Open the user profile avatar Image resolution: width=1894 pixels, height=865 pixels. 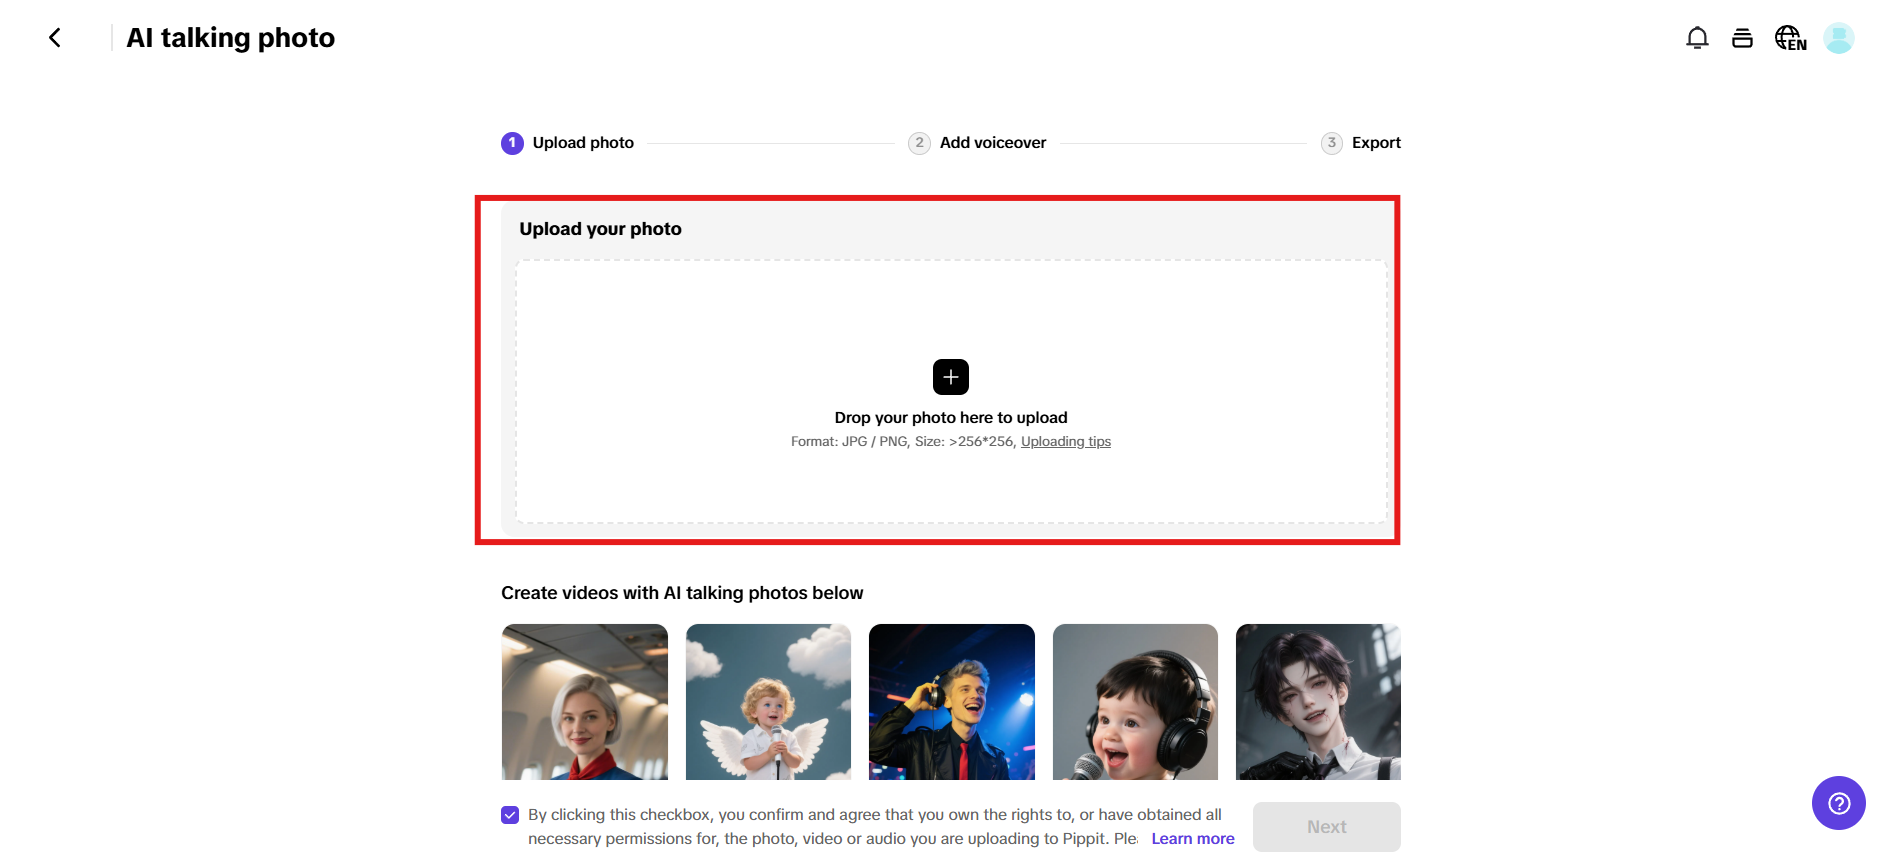click(x=1838, y=38)
